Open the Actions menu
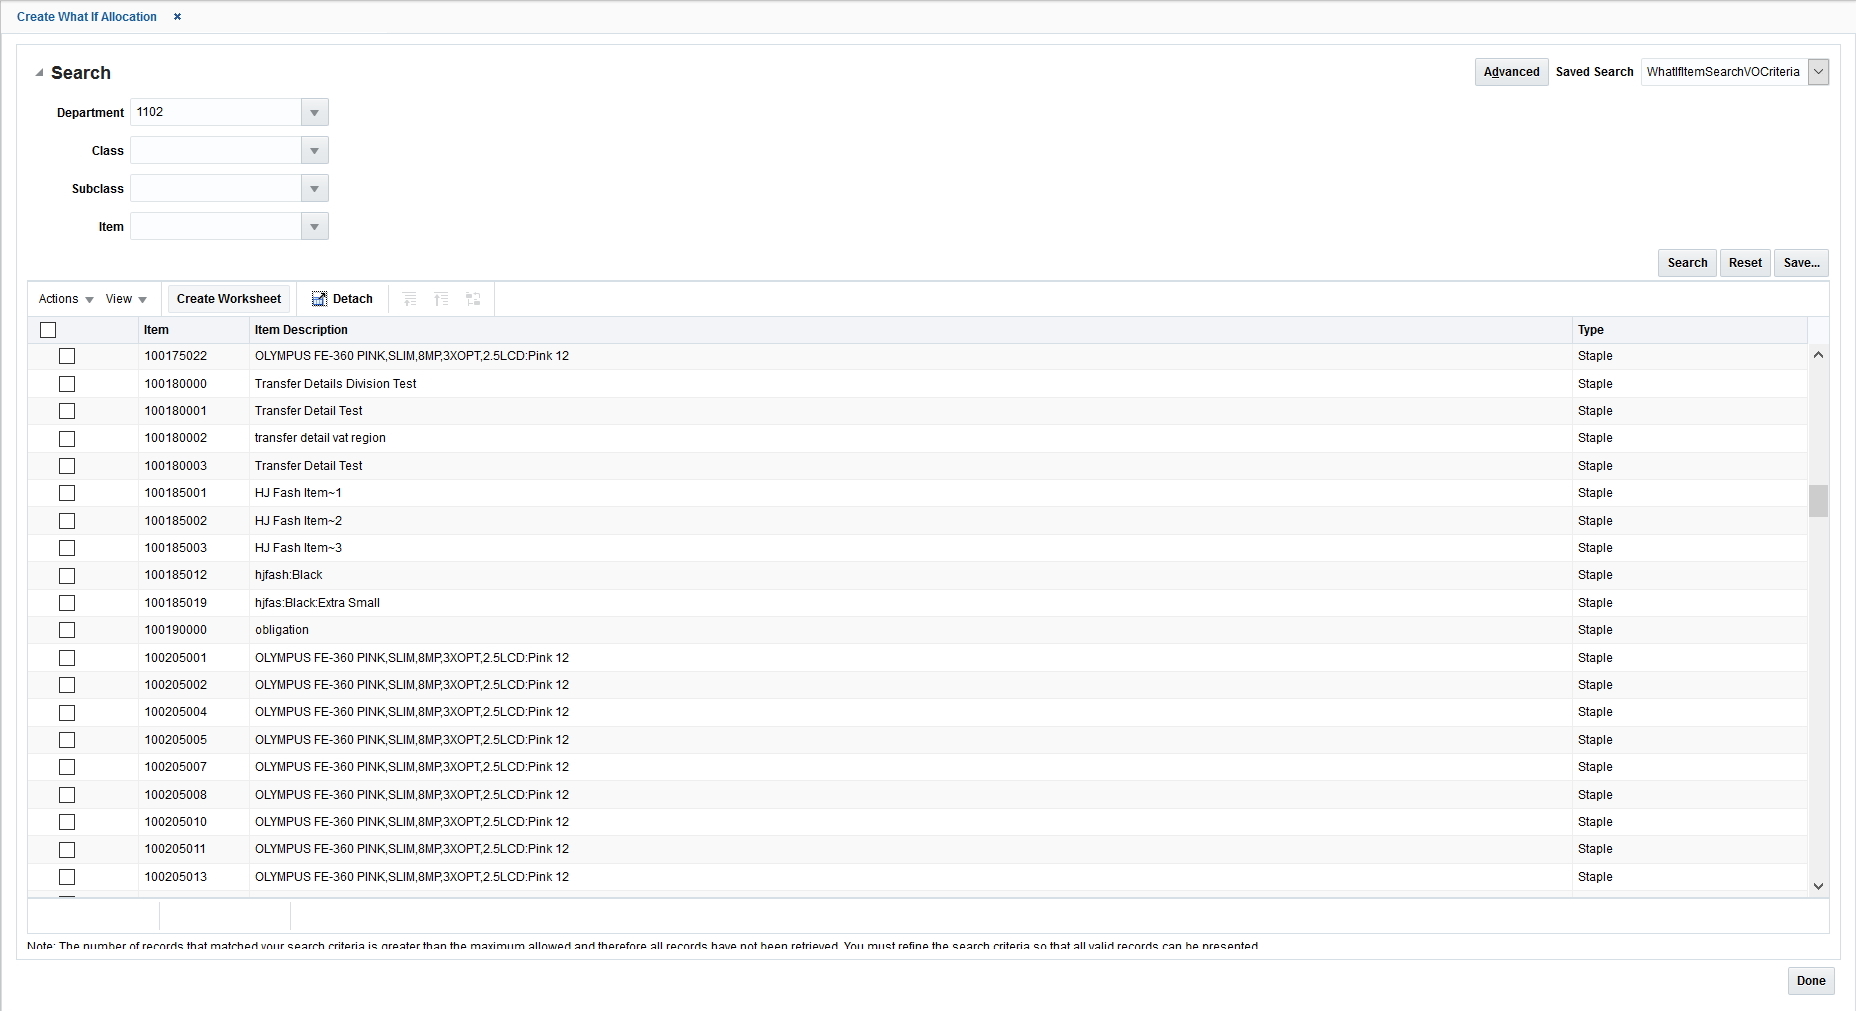1856x1011 pixels. (x=66, y=299)
